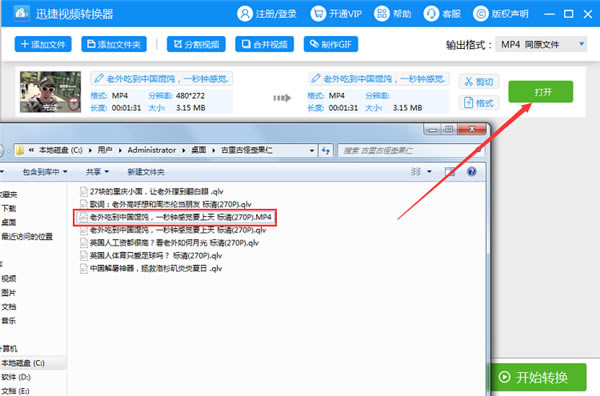Click 用户 in the address path
The width and height of the screenshot is (600, 396).
[x=105, y=150]
